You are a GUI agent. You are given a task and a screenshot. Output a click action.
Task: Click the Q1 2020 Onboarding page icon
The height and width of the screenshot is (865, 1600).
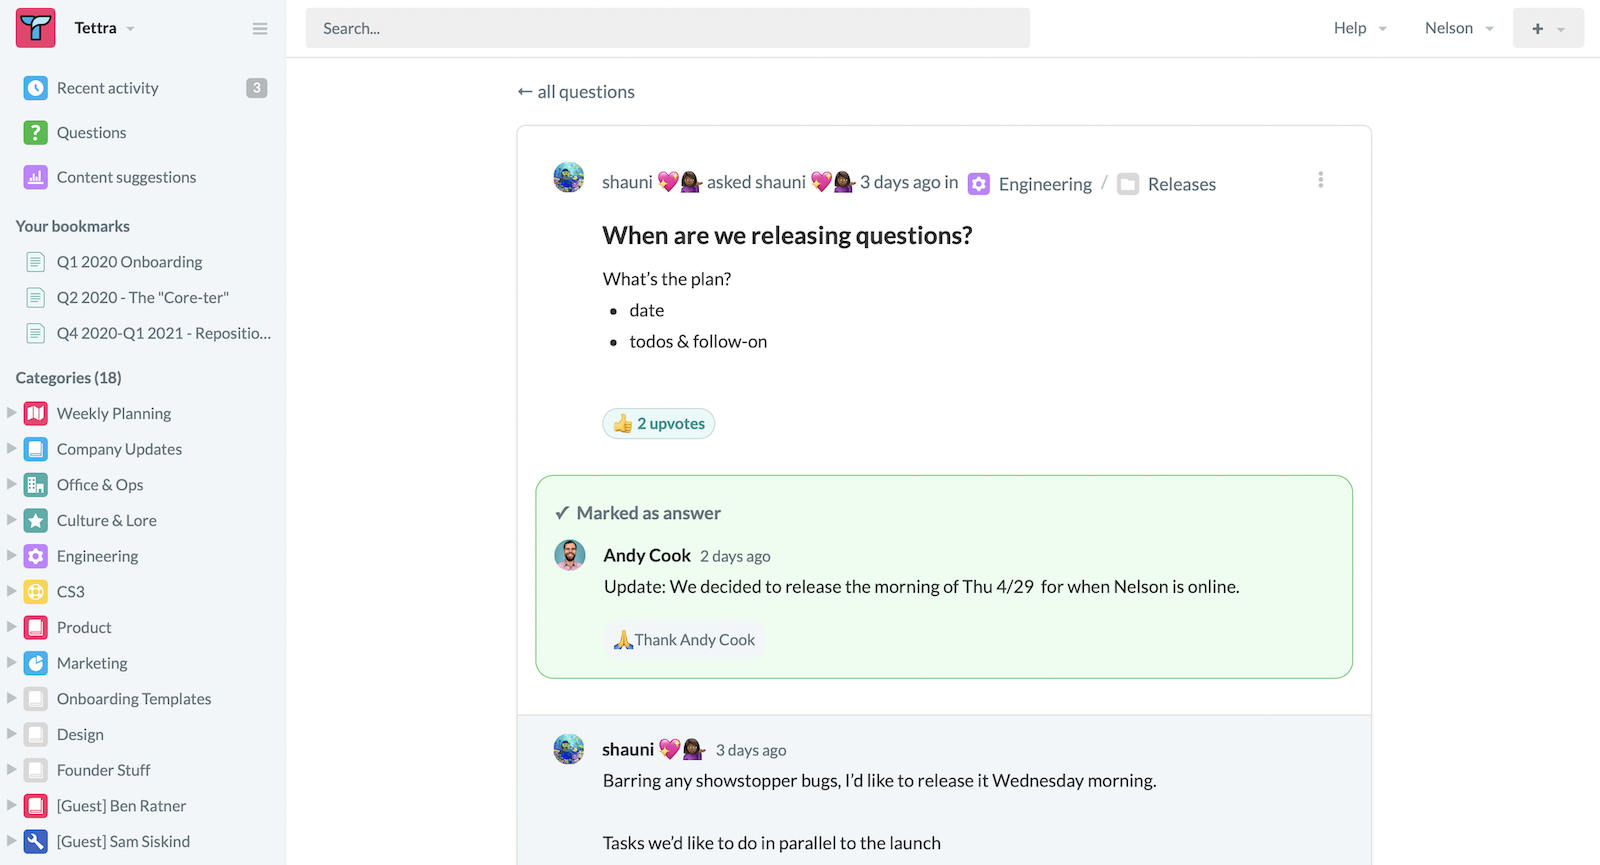tap(35, 262)
